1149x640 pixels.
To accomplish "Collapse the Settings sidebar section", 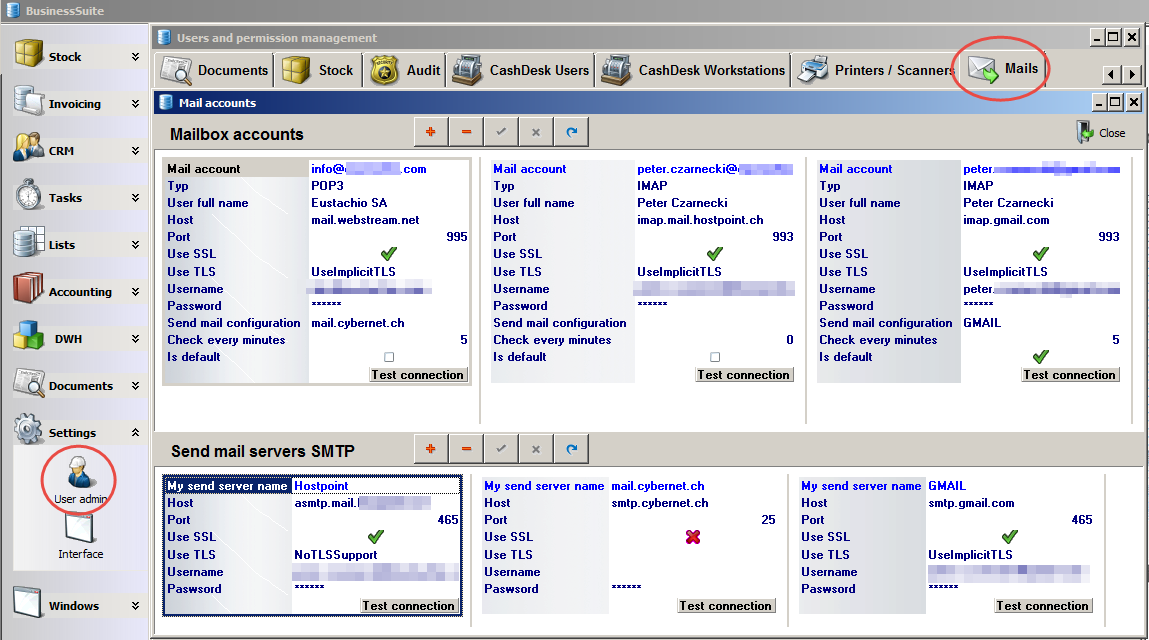I will coord(135,433).
